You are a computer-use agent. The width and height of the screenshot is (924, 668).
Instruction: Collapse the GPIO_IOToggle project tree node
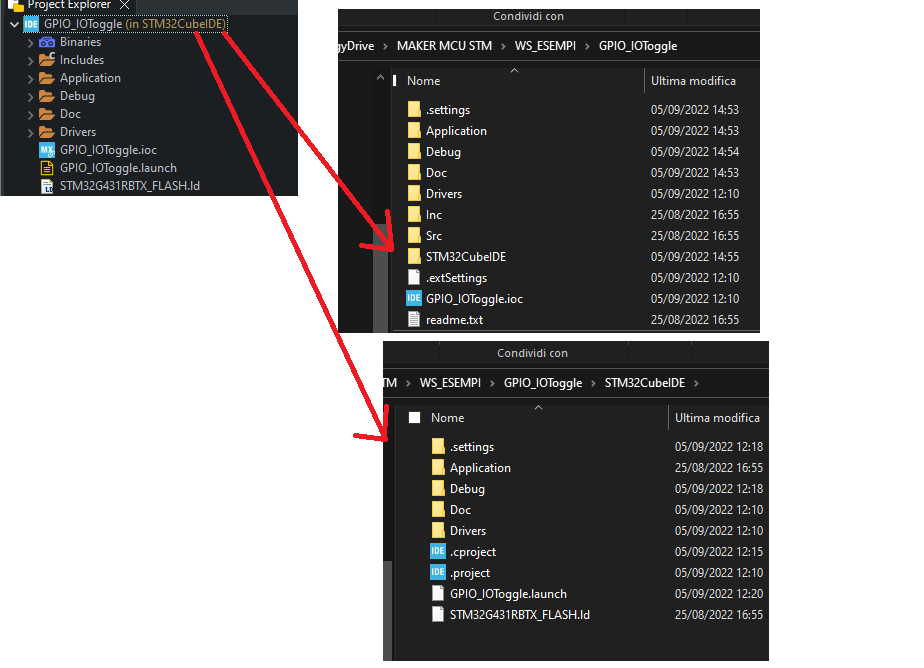pyautogui.click(x=14, y=25)
